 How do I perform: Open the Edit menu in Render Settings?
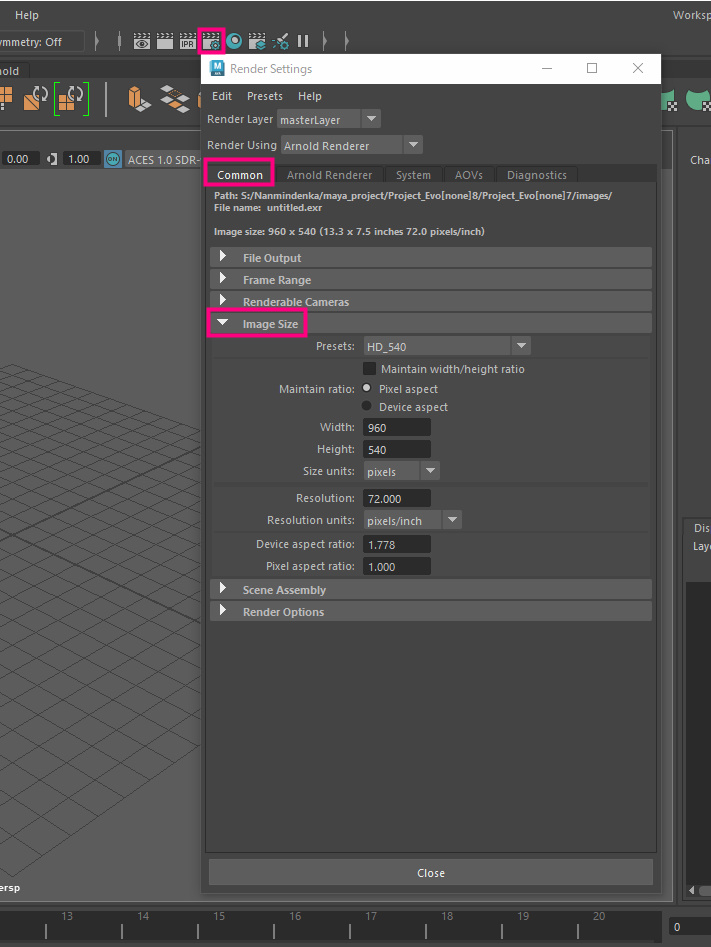coord(222,96)
